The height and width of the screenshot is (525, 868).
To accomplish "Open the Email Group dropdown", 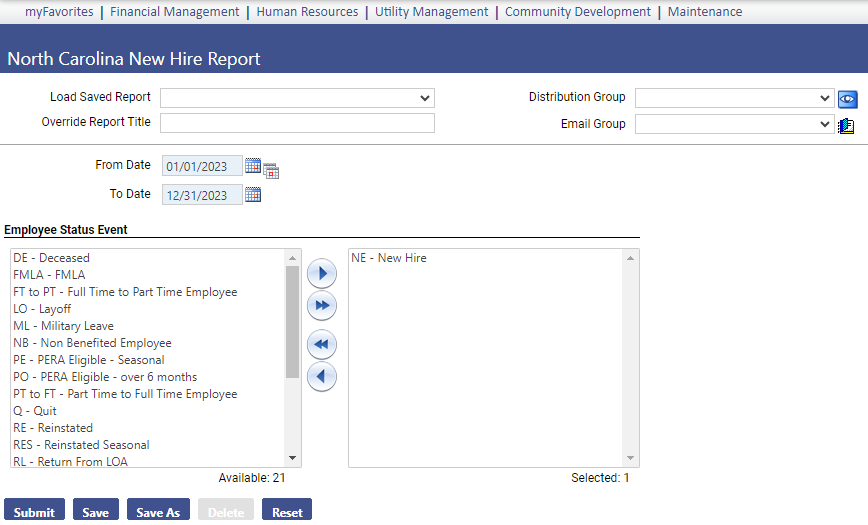I will click(735, 124).
